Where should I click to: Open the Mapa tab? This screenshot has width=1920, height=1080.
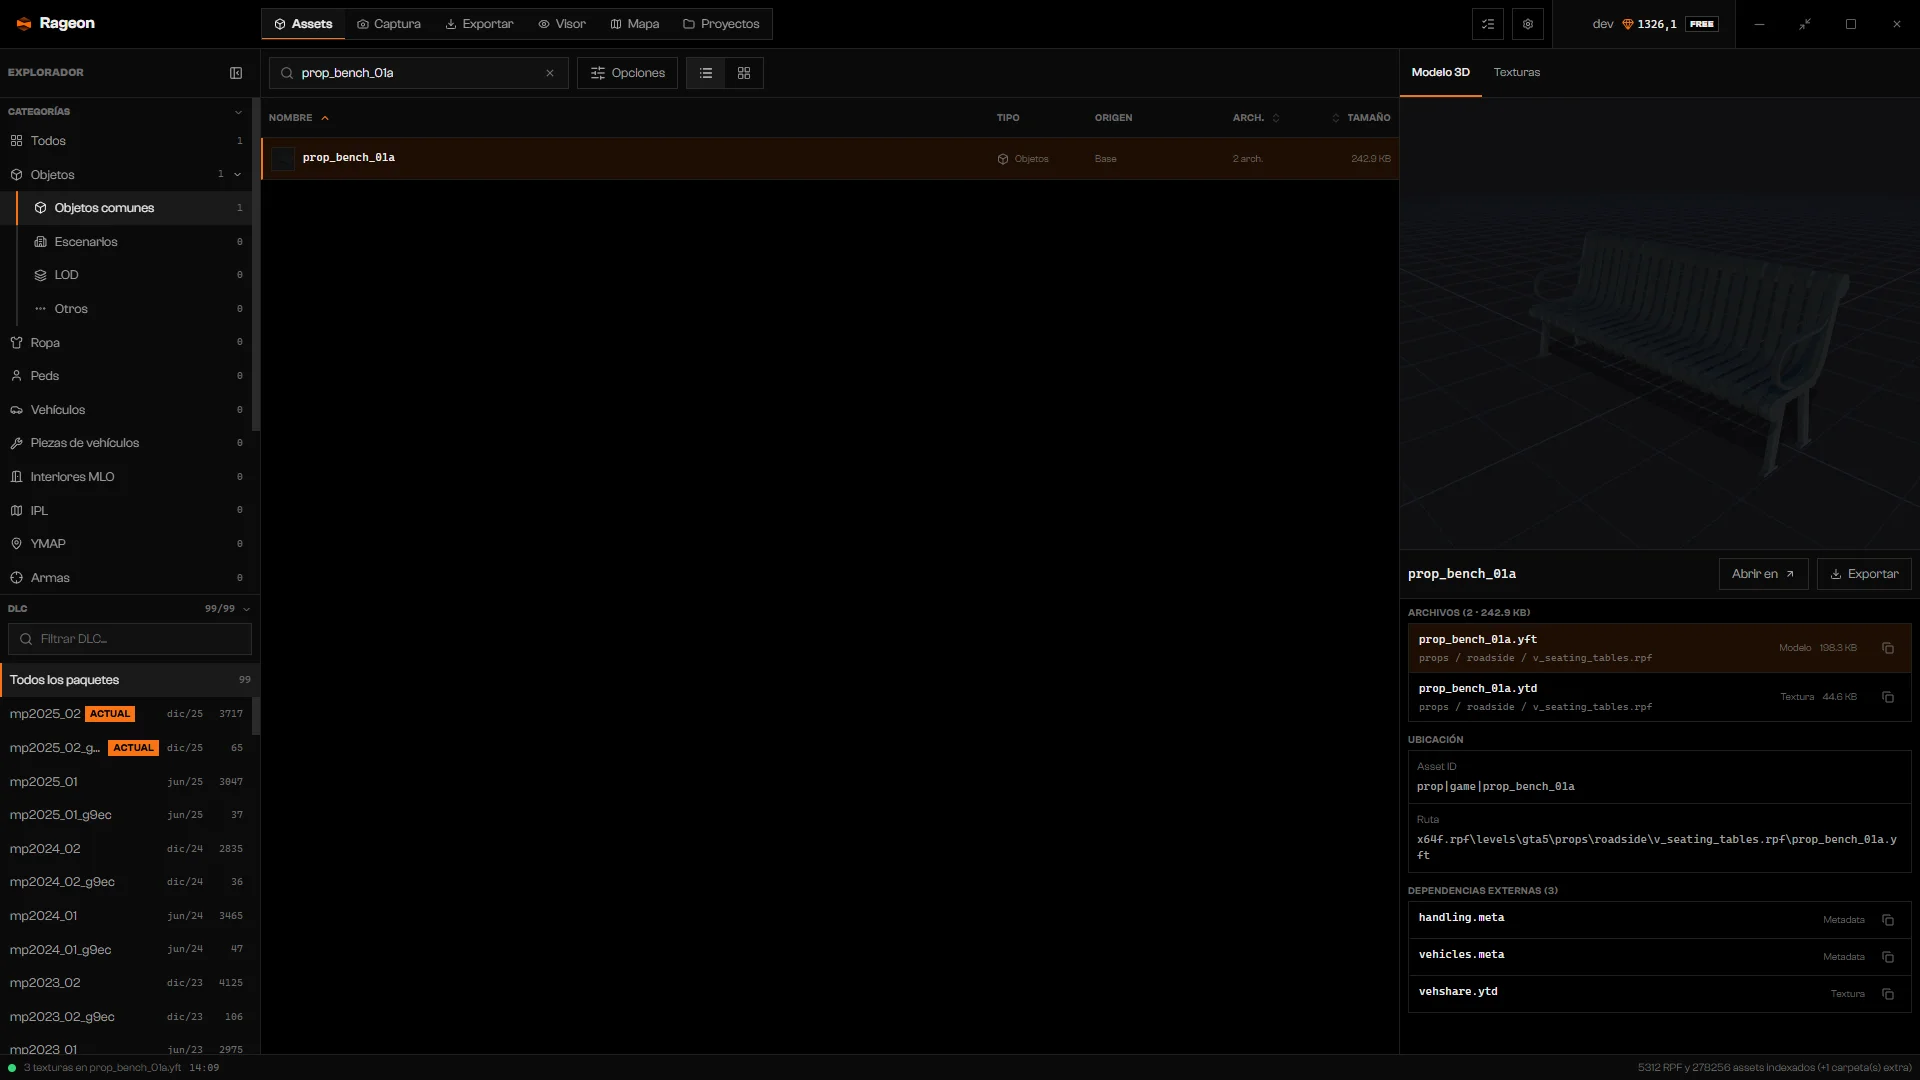[635, 24]
